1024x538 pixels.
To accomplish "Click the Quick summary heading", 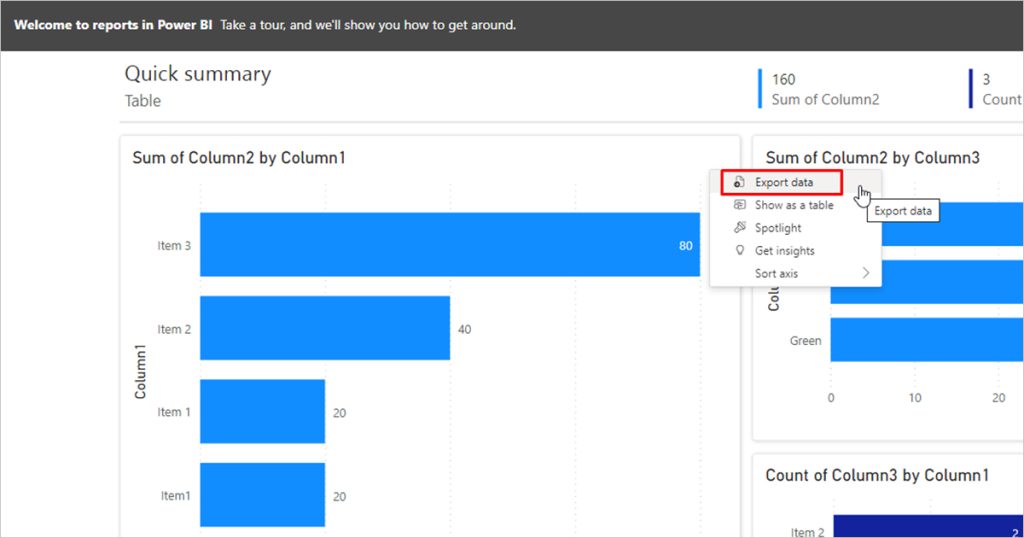I will point(197,74).
